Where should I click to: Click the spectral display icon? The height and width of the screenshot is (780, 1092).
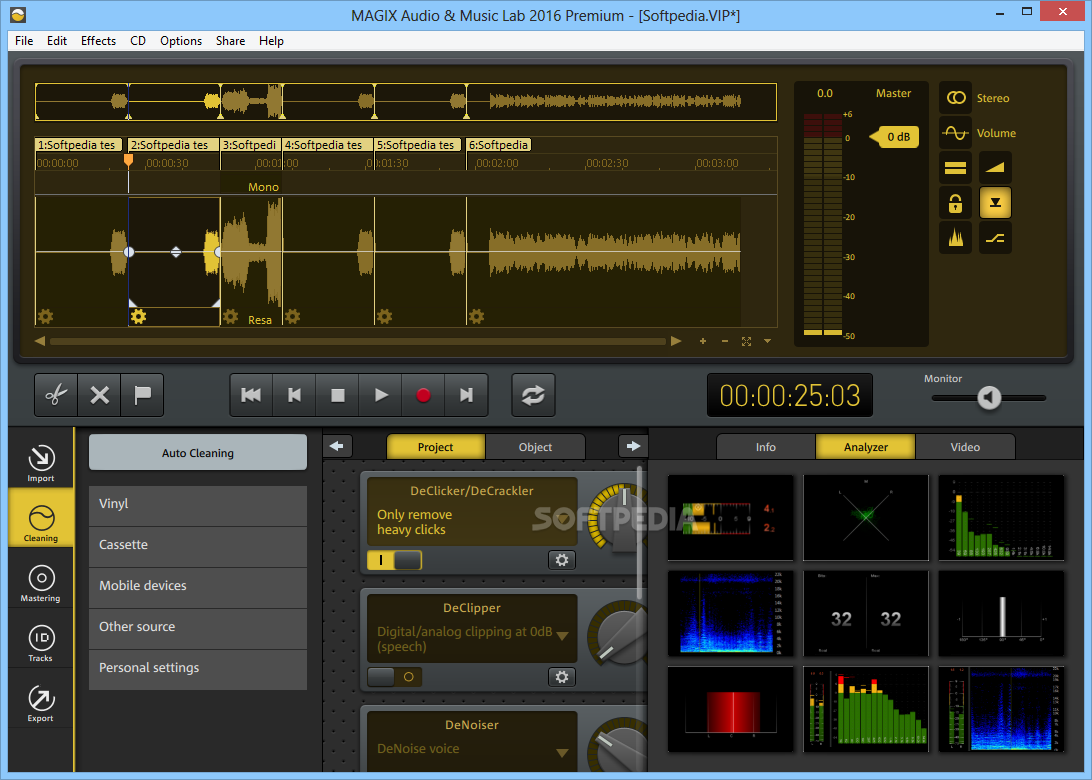pos(956,238)
